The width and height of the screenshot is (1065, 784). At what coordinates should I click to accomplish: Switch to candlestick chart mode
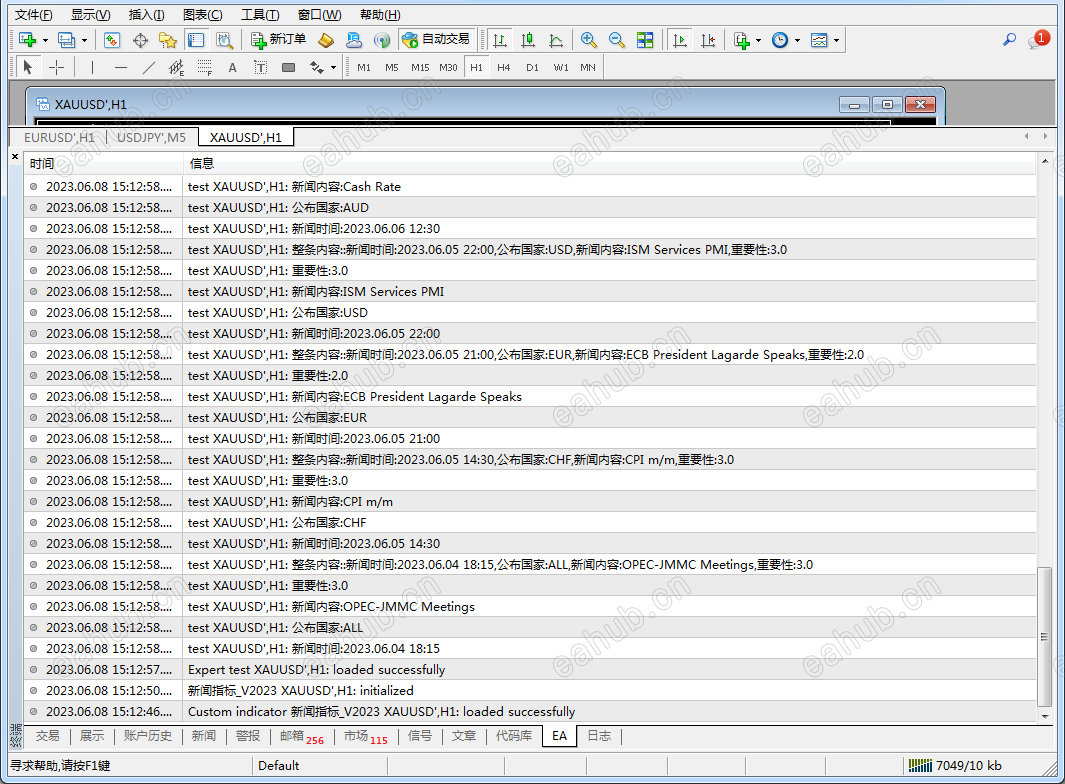pos(528,40)
